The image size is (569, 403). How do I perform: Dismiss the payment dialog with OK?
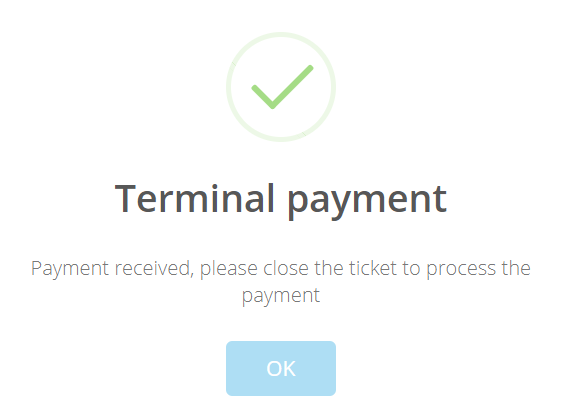click(x=281, y=368)
